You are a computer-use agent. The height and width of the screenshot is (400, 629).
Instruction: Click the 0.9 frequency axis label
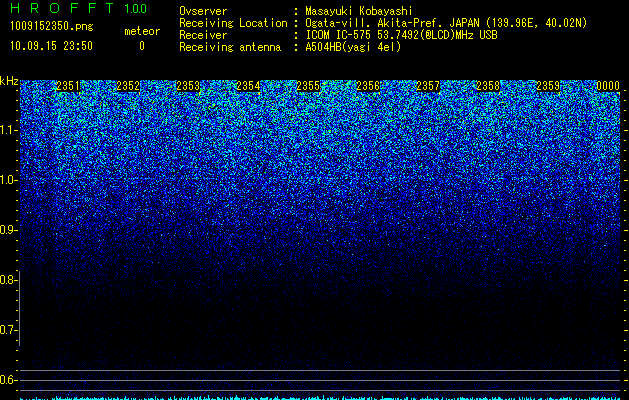[9, 230]
